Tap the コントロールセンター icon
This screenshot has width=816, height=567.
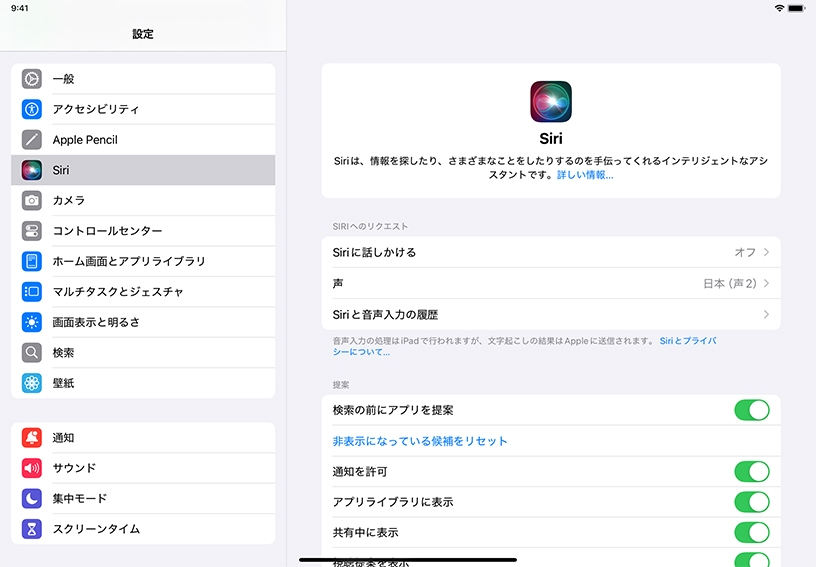(x=32, y=231)
